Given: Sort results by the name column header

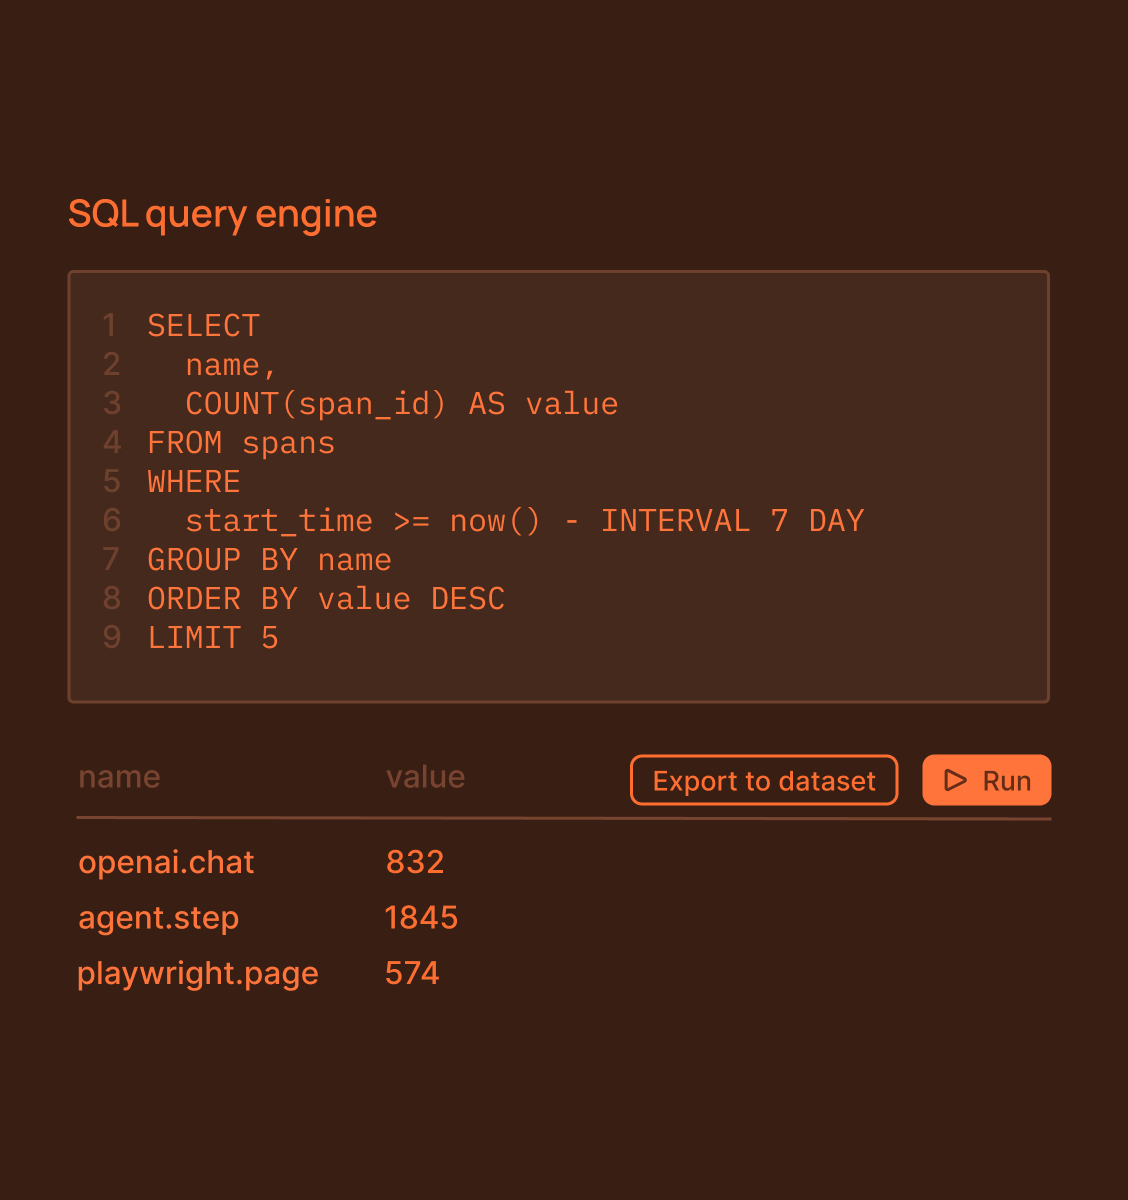Looking at the screenshot, I should click(x=119, y=777).
